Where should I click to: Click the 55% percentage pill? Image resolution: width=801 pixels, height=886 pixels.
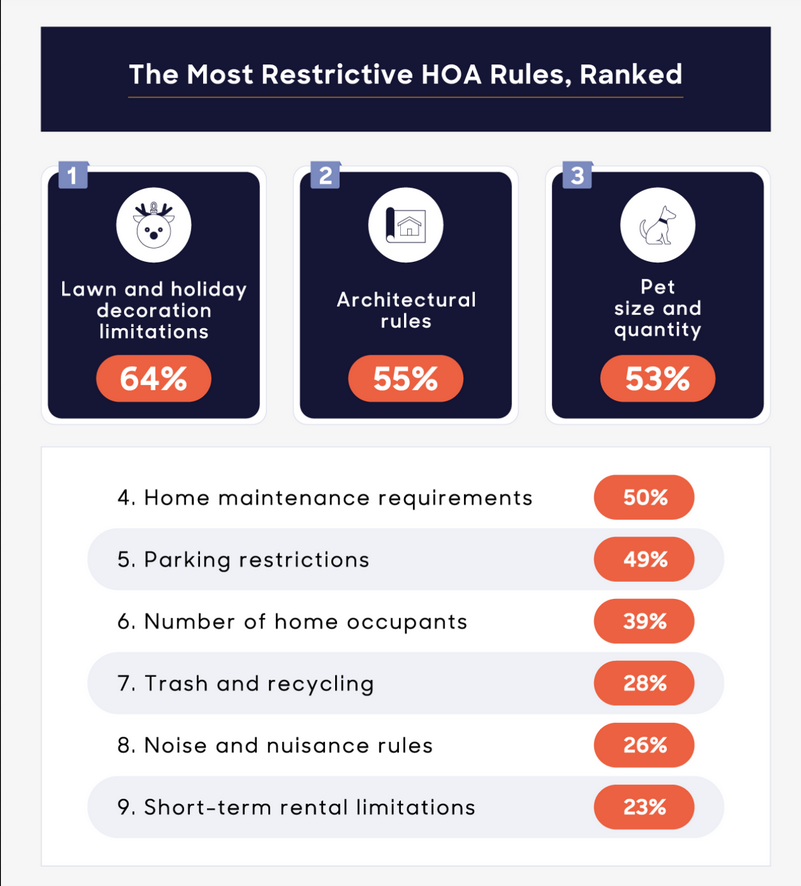tap(406, 380)
